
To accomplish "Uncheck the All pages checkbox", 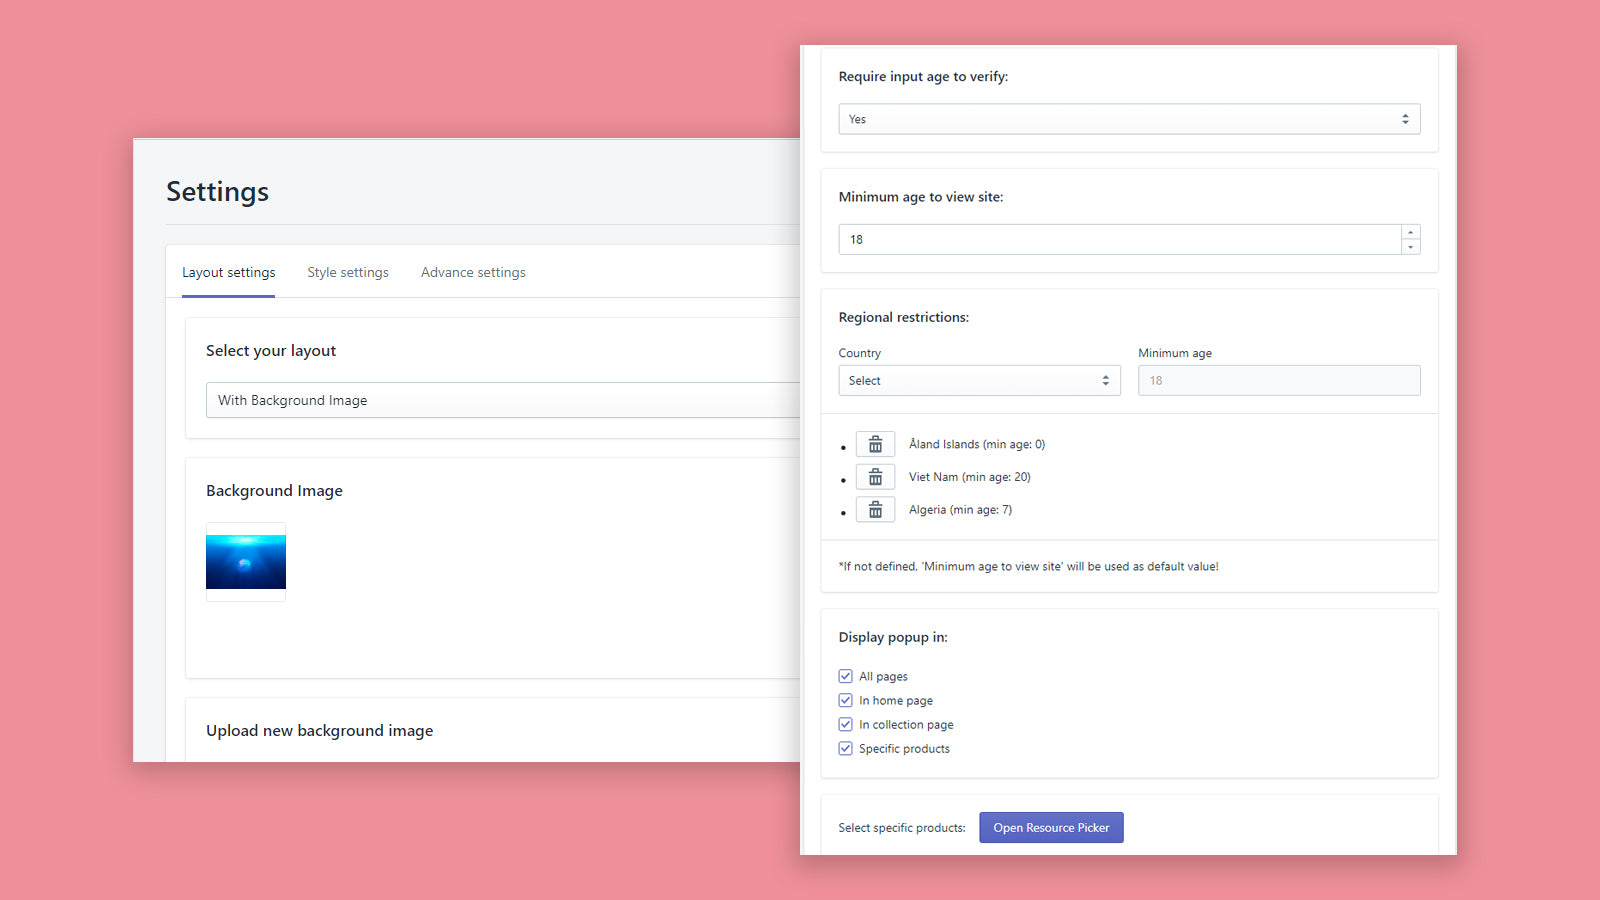I will click(x=845, y=676).
